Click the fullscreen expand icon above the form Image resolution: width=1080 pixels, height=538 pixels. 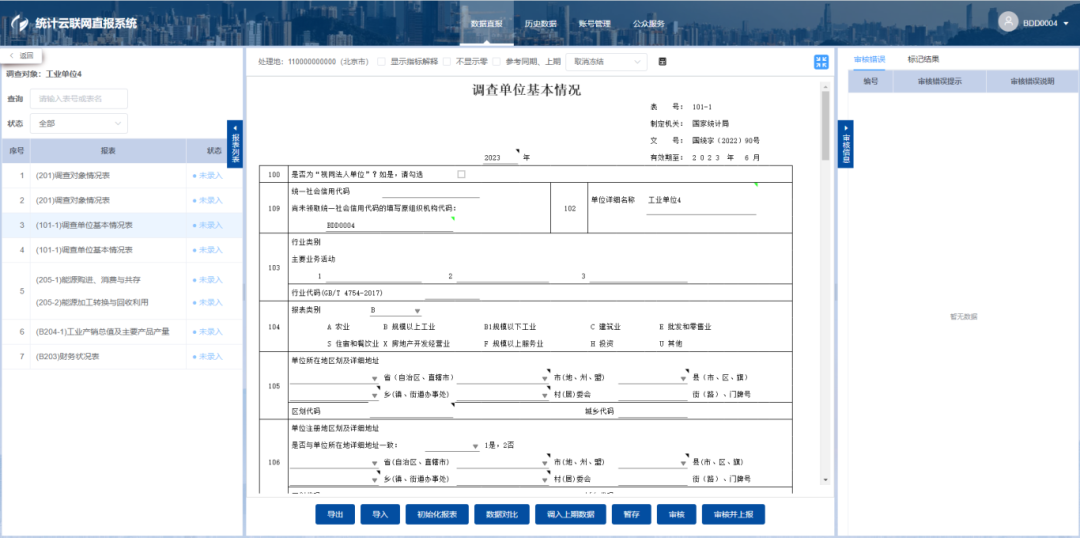tap(821, 62)
